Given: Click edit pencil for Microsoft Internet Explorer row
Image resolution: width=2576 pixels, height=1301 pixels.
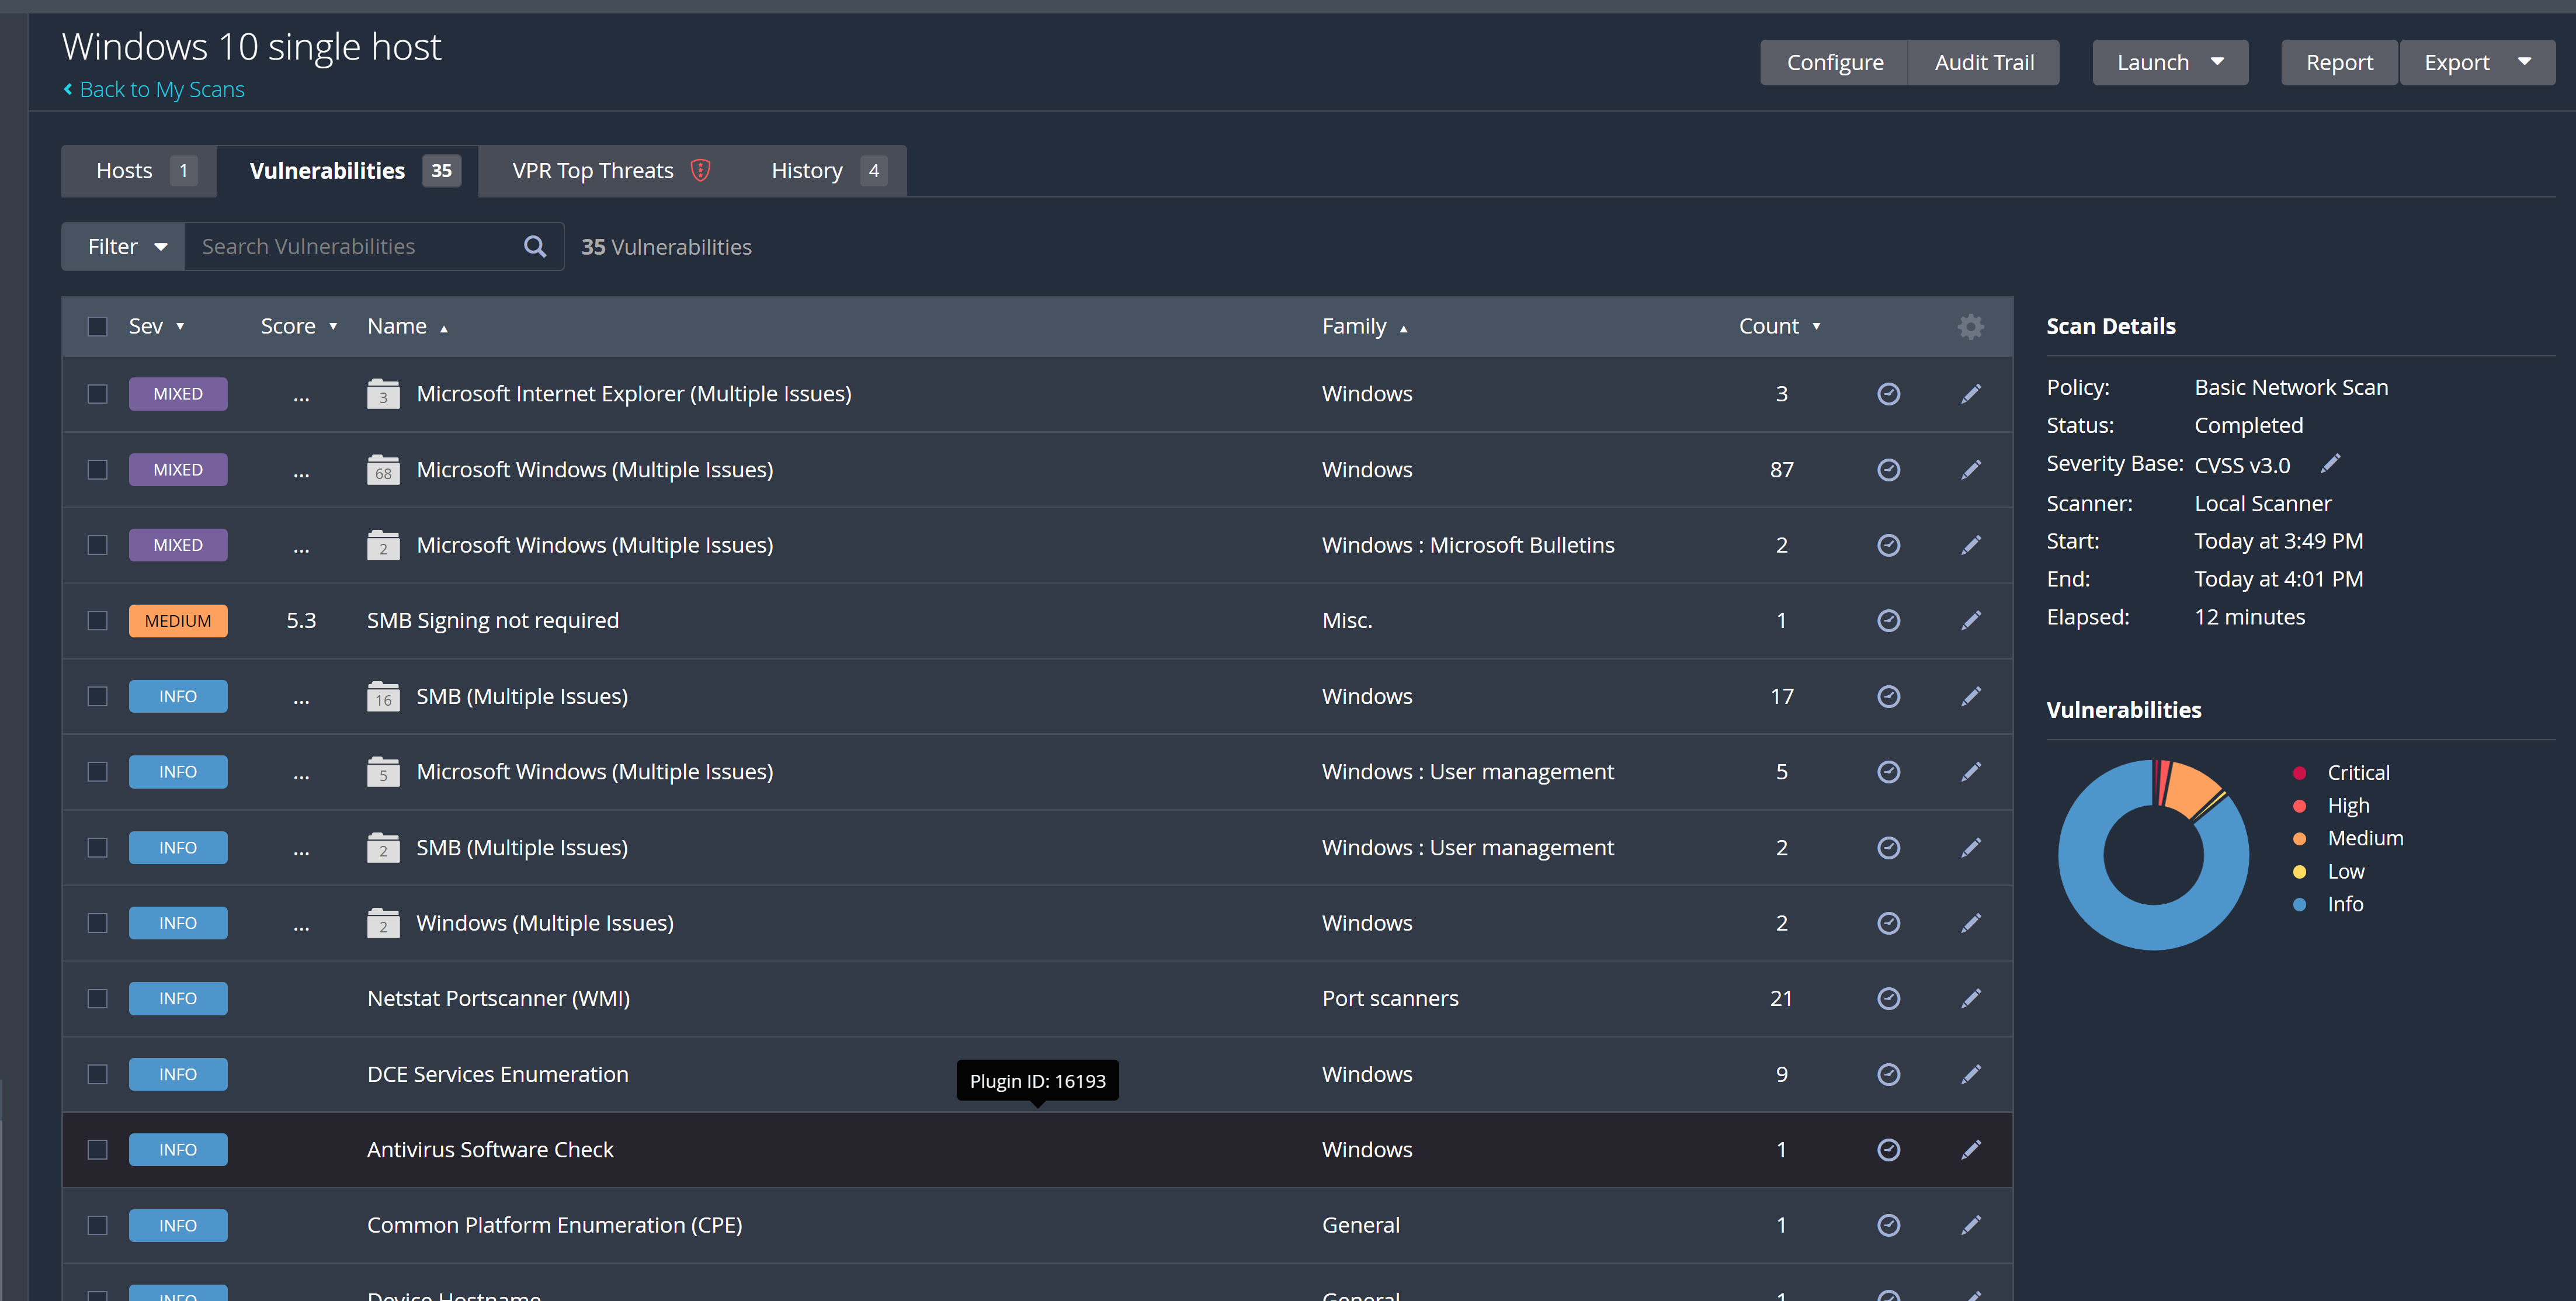Looking at the screenshot, I should 1970,394.
